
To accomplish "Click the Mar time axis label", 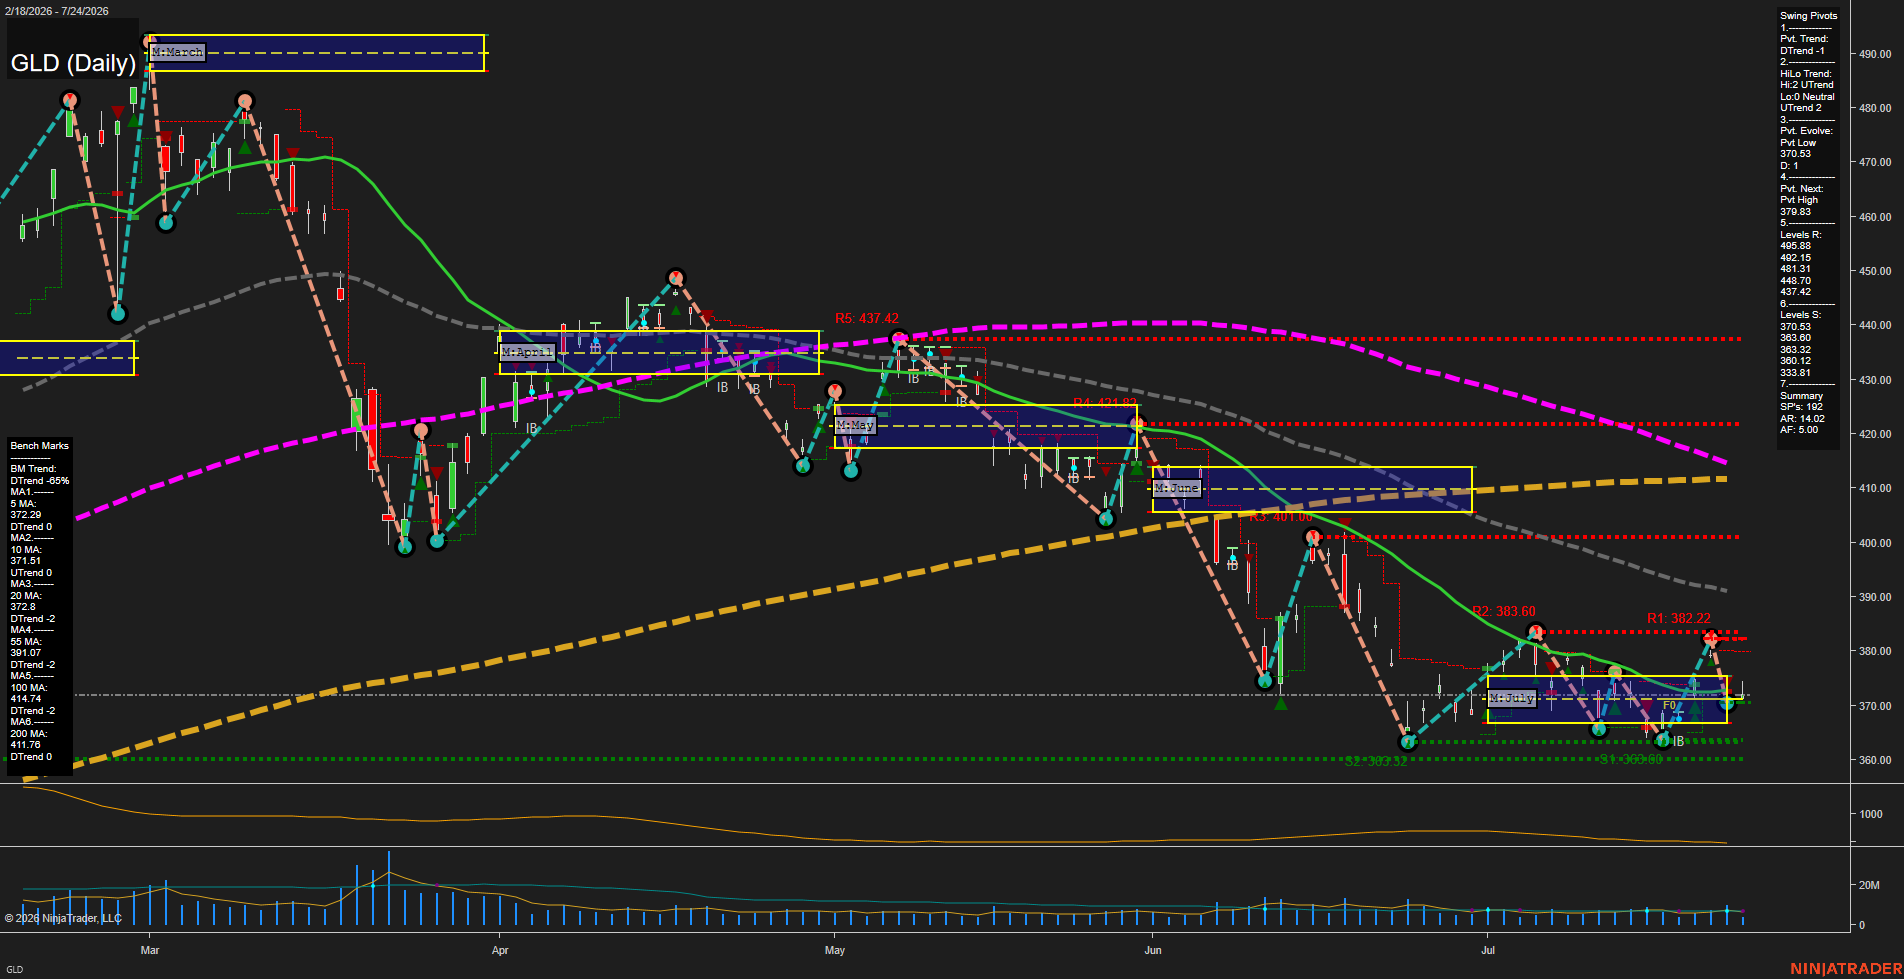I will click(x=150, y=950).
